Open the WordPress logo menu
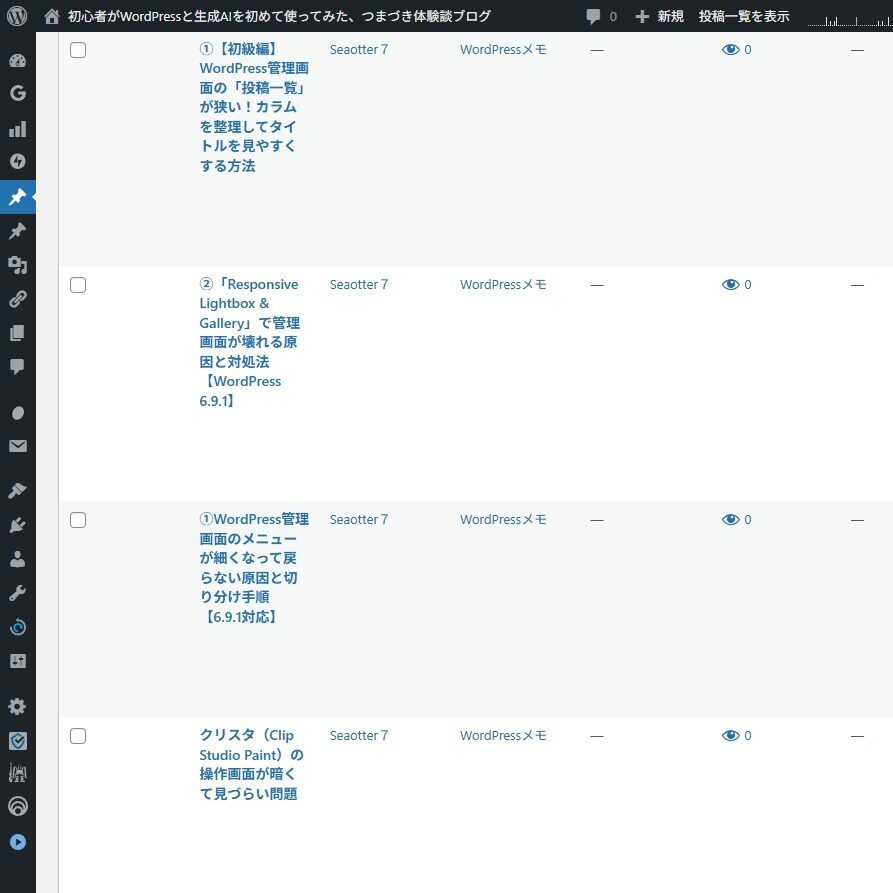 coord(17,16)
